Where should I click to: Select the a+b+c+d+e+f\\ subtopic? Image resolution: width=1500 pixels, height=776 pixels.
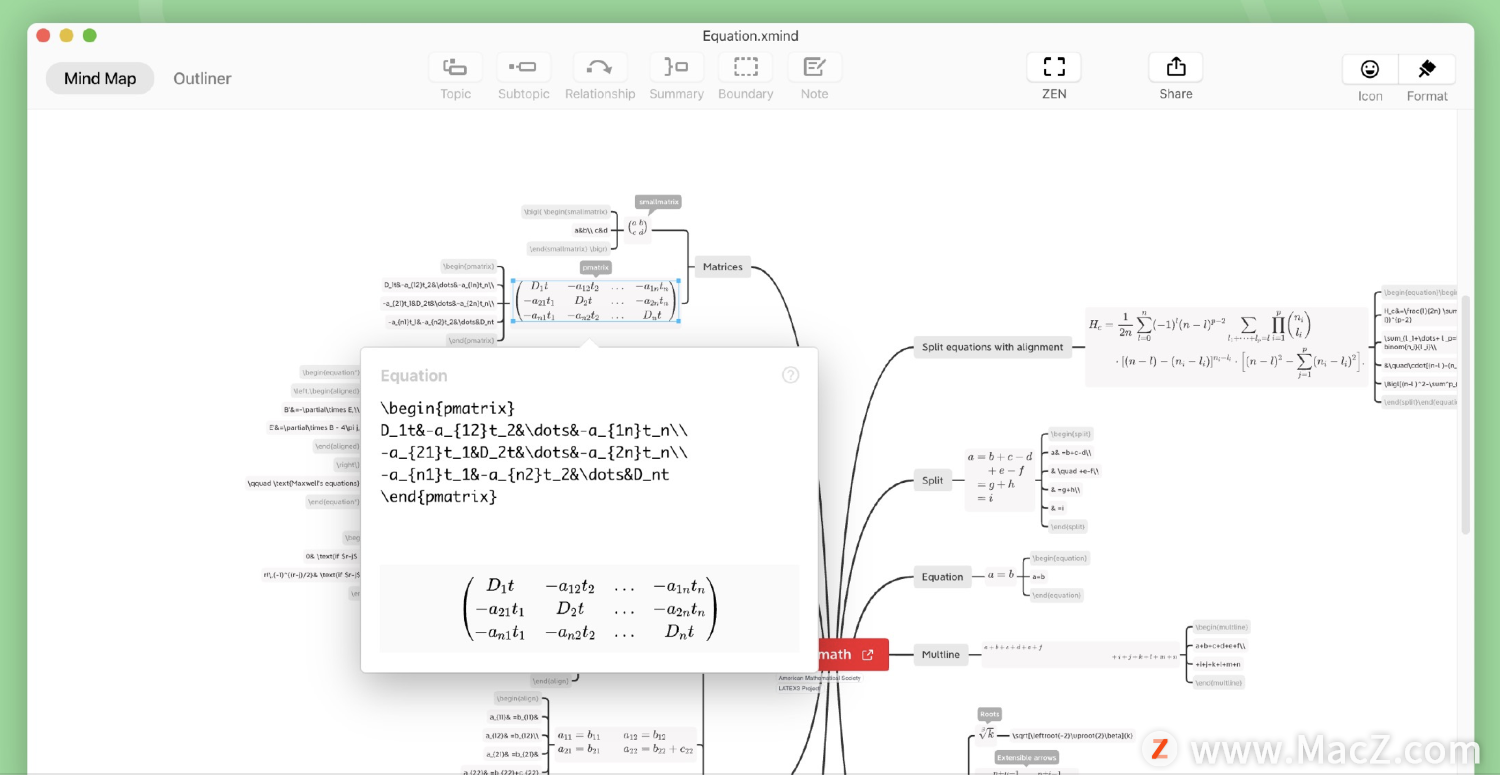click(x=1220, y=645)
